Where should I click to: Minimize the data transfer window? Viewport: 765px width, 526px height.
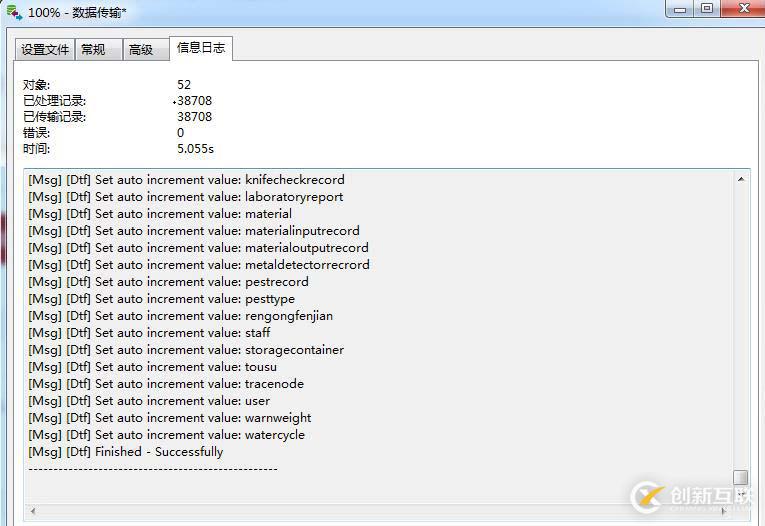point(682,8)
